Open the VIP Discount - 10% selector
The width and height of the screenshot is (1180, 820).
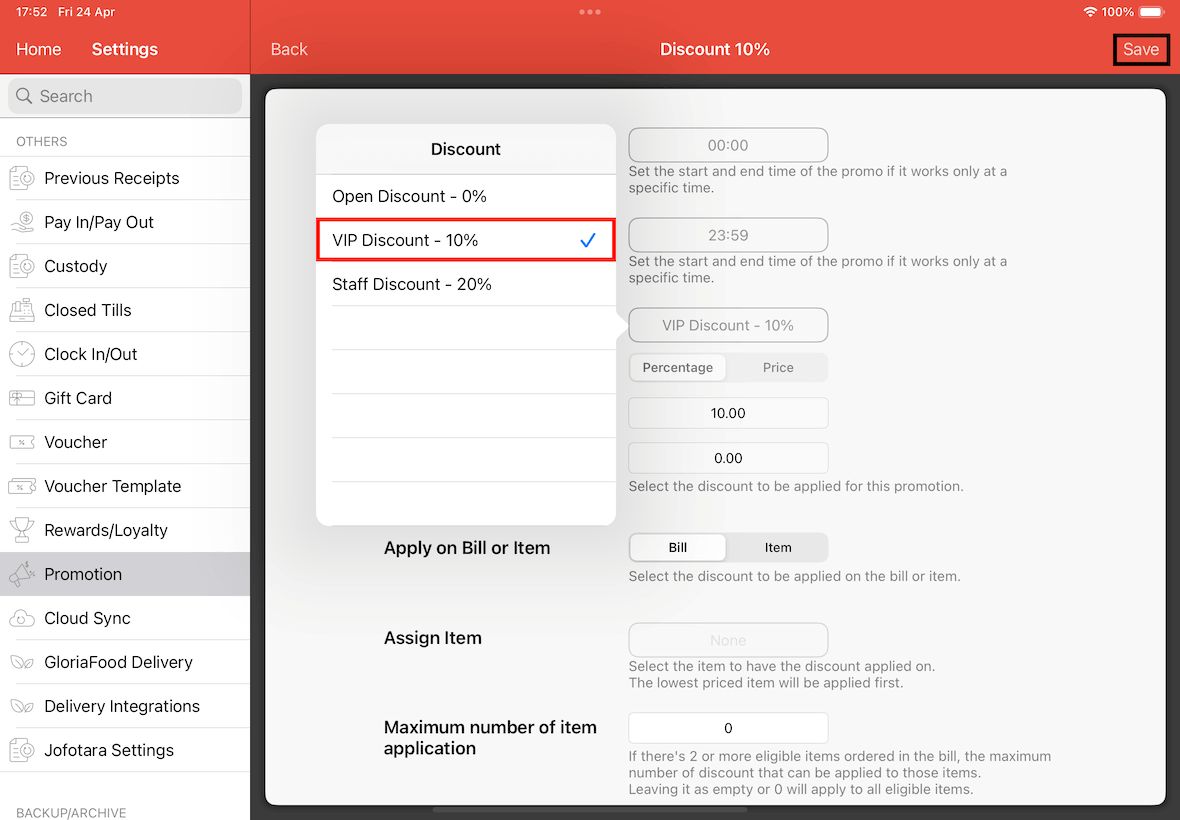tap(728, 325)
